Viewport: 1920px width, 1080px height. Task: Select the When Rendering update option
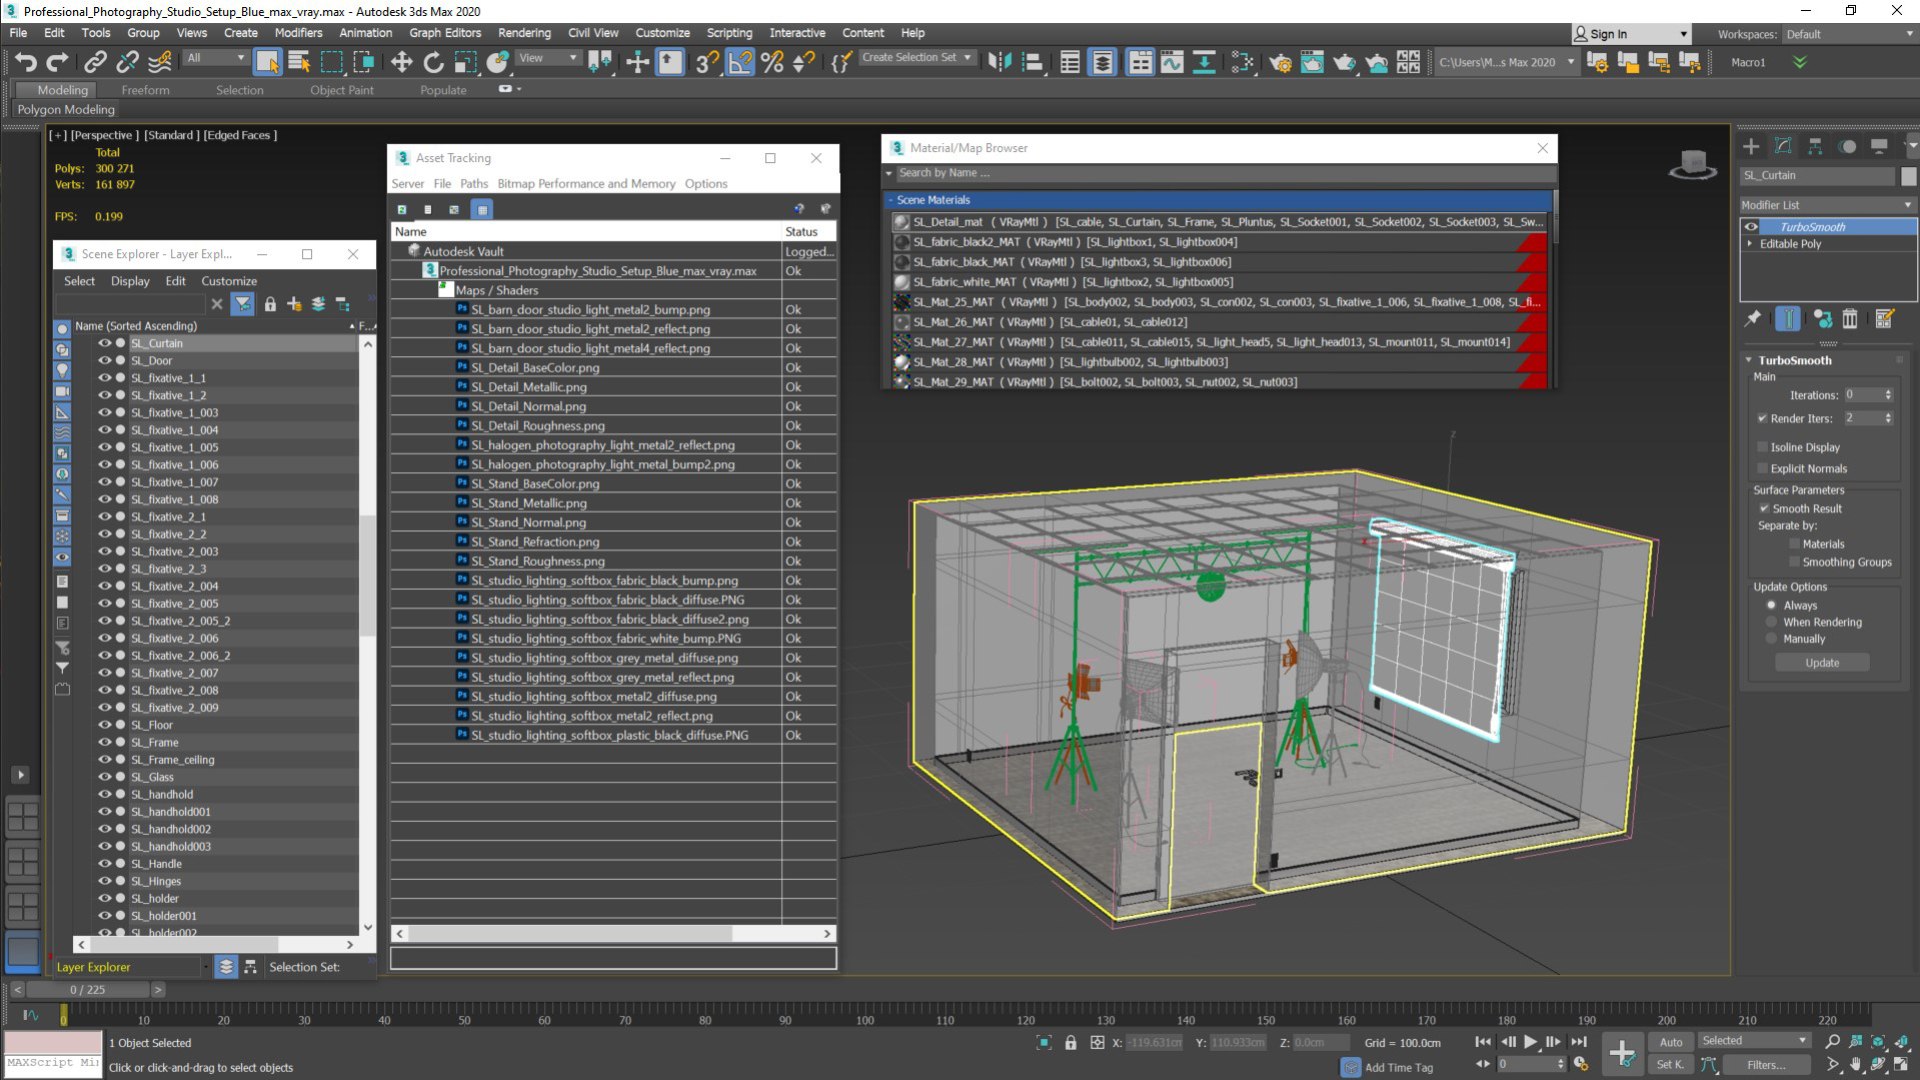click(1772, 622)
